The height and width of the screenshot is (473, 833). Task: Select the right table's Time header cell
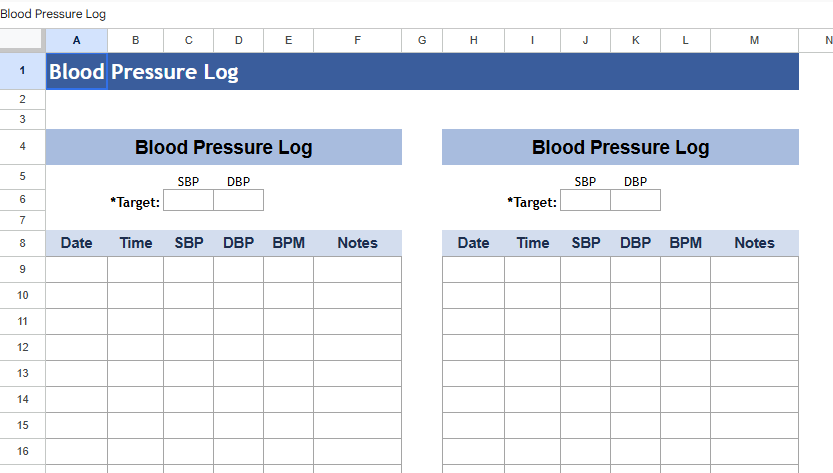point(532,243)
